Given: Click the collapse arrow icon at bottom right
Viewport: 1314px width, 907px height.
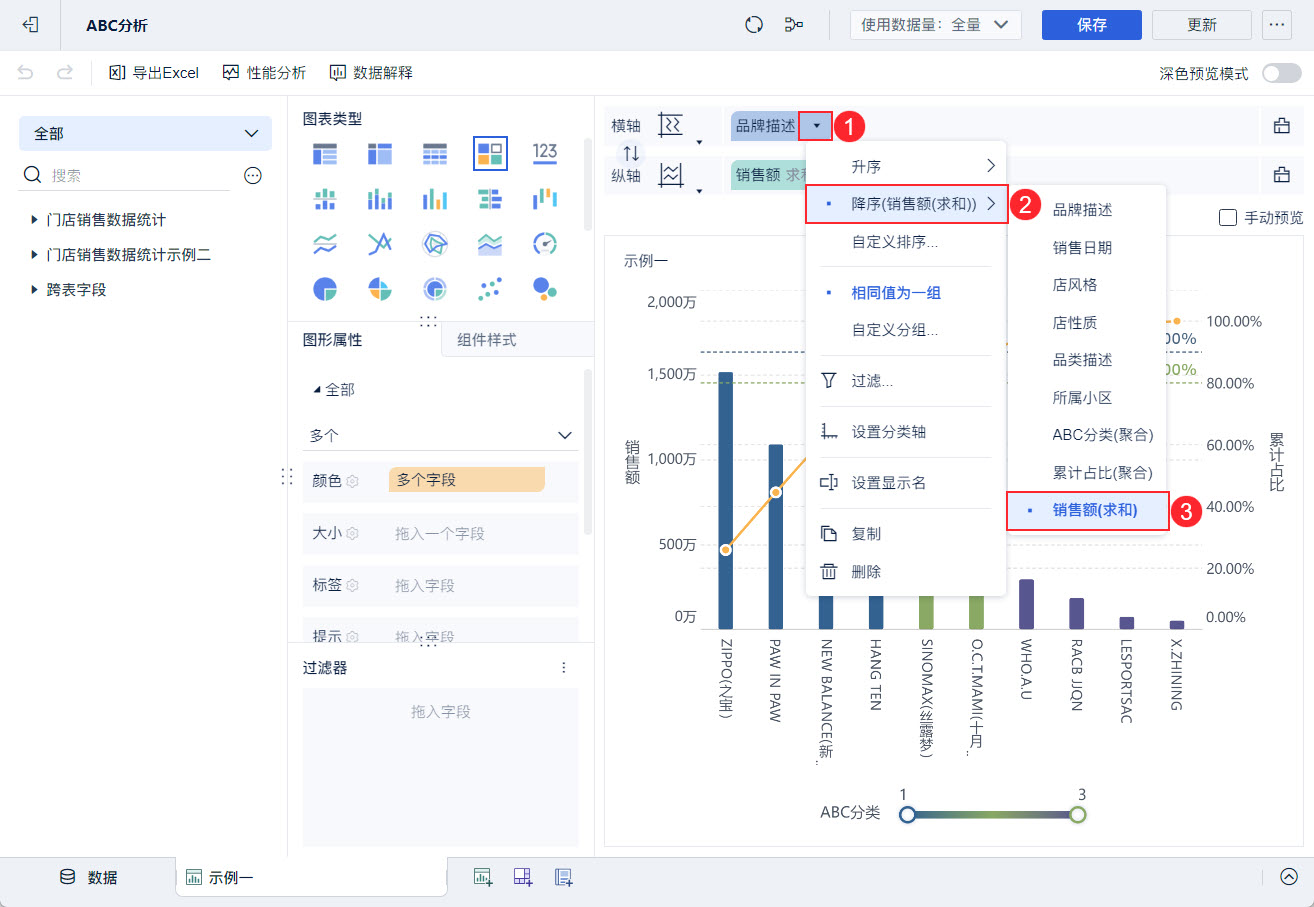Looking at the screenshot, I should tap(1289, 876).
